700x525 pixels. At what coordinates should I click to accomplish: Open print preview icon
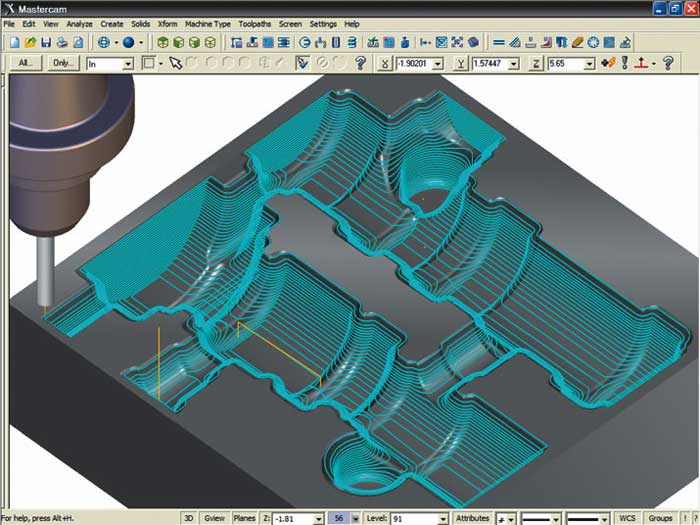(x=78, y=42)
